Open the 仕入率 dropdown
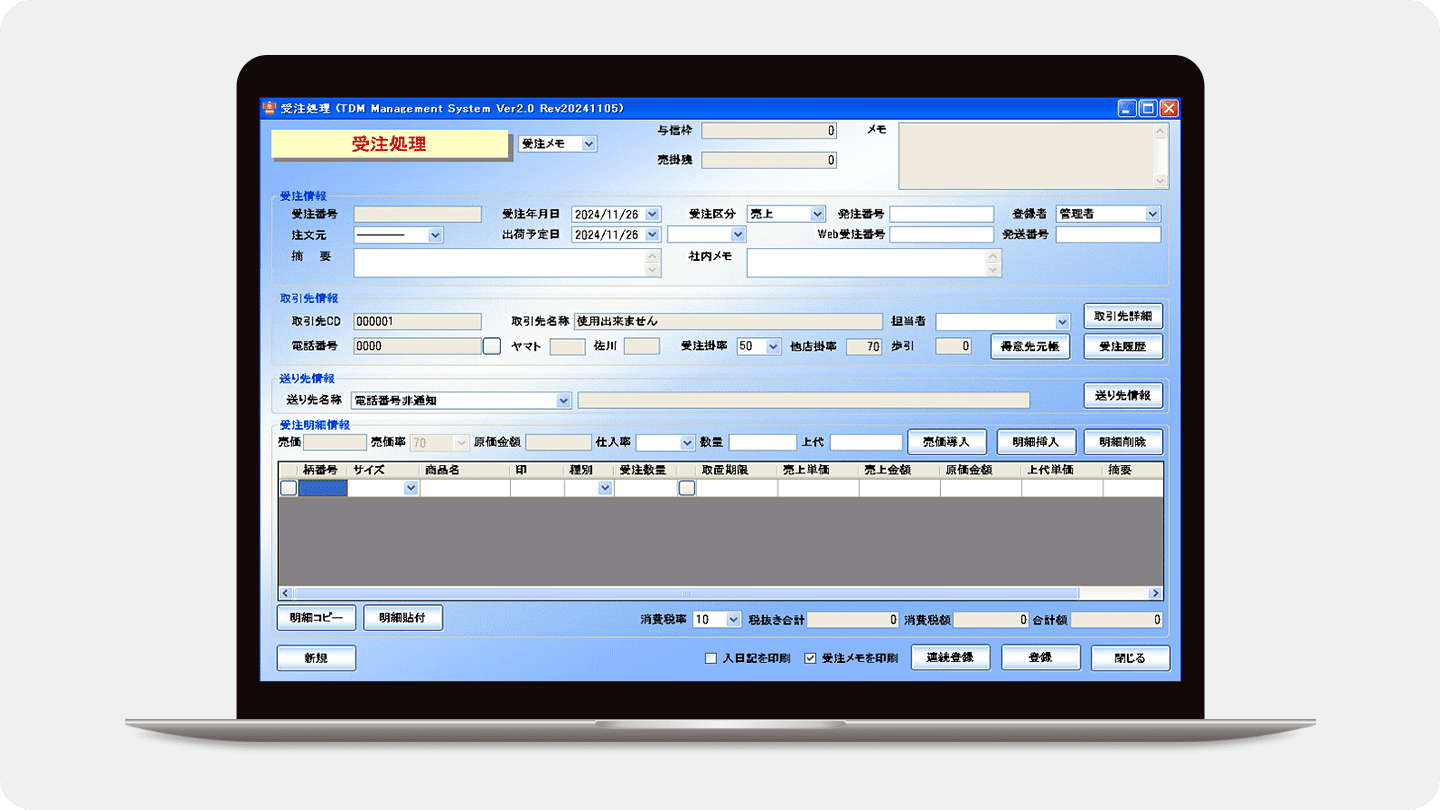 point(687,442)
